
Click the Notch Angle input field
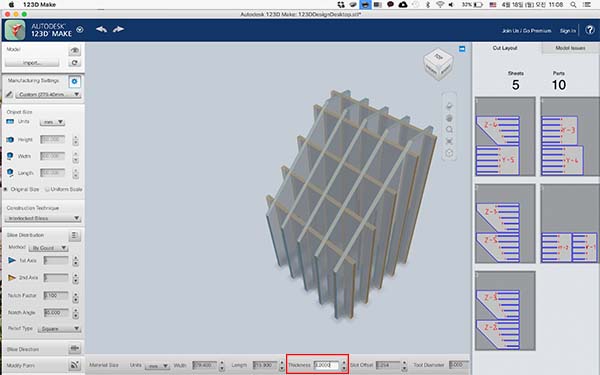(56, 312)
